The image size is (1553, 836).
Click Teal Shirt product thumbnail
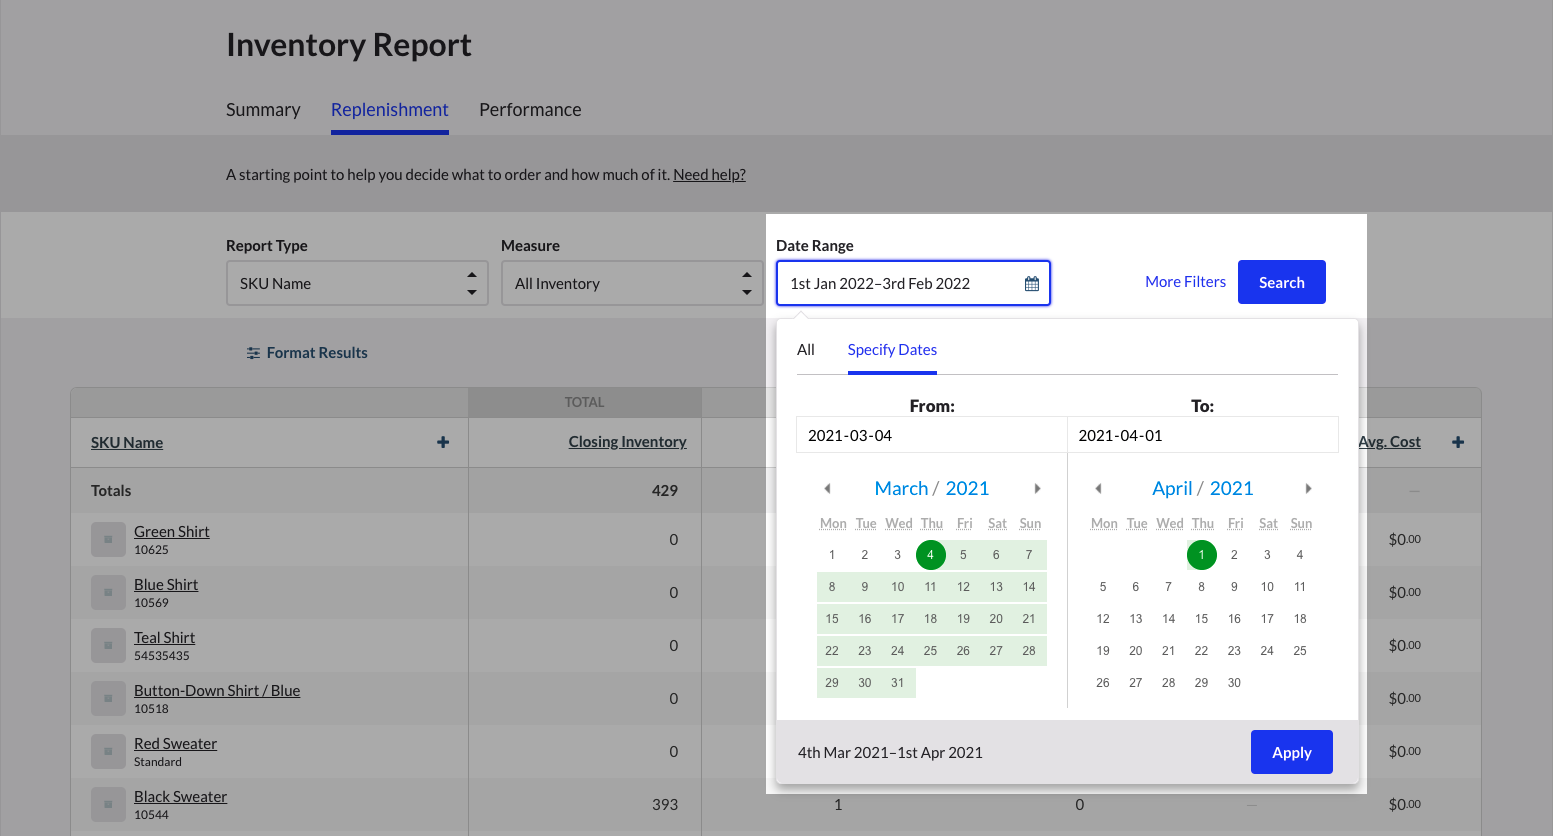point(108,645)
